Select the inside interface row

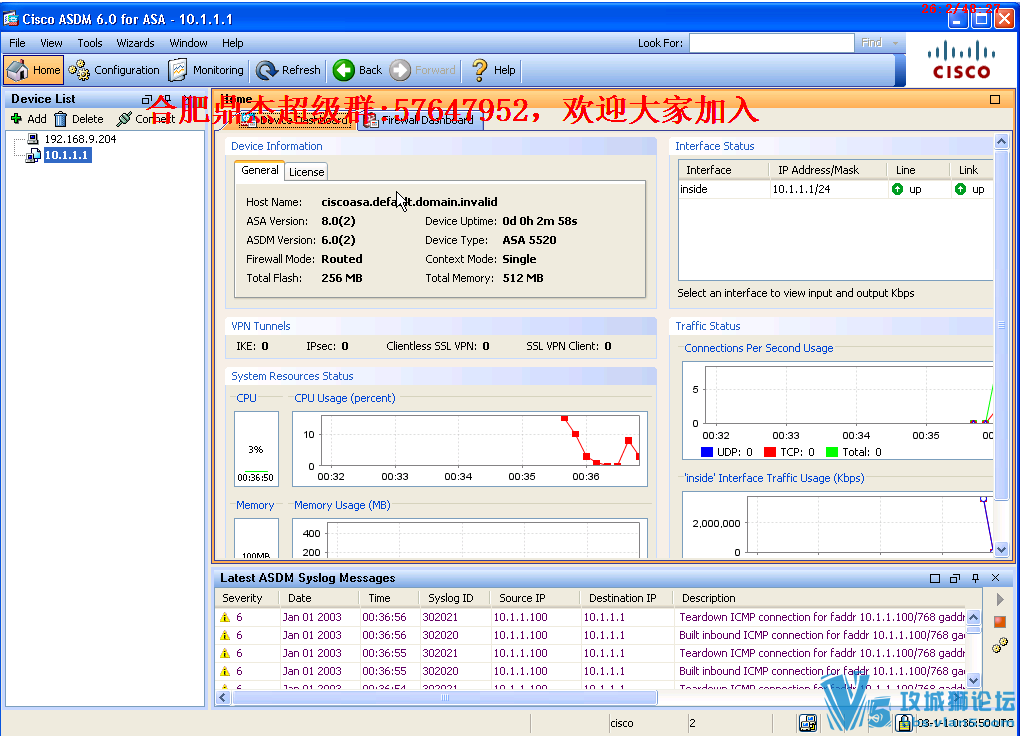(x=835, y=189)
